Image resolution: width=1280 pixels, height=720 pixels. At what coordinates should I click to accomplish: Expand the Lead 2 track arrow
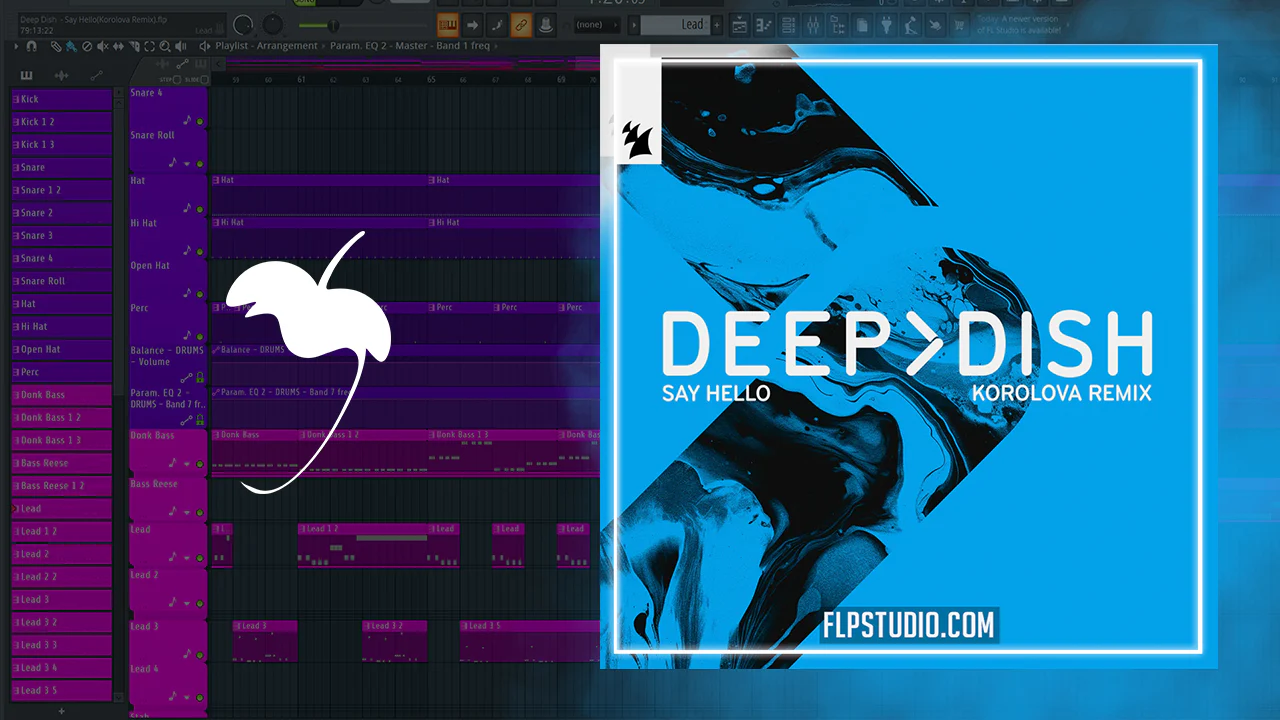[x=187, y=603]
